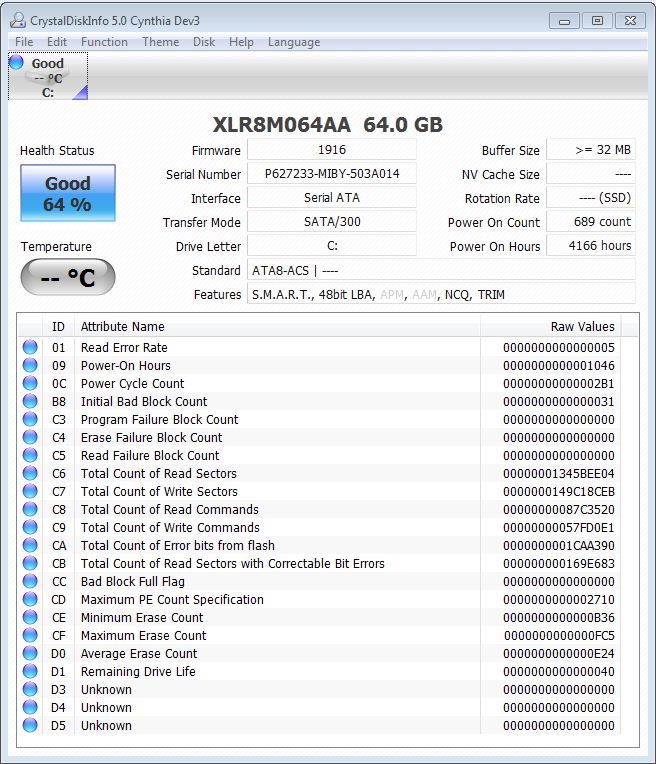The image size is (656, 764).
Task: Click the status icon for Error bits from flash
Action: coord(30,545)
